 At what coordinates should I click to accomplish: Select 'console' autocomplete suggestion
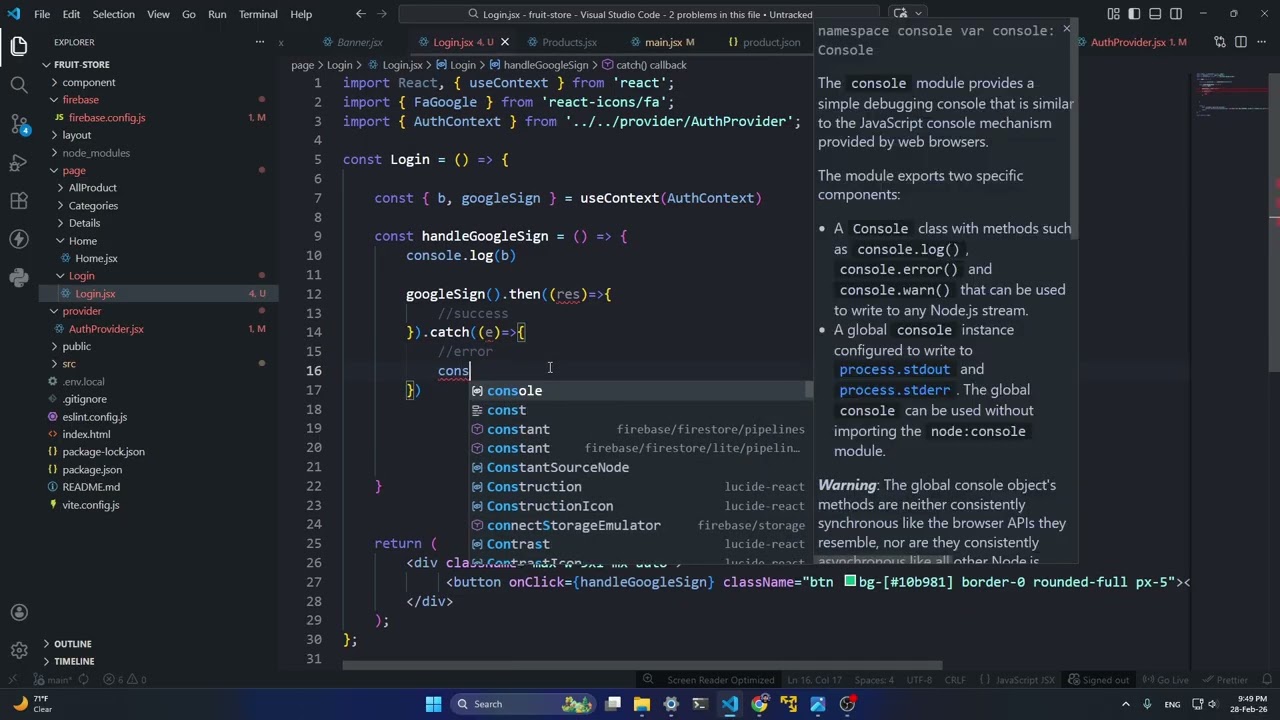point(640,391)
